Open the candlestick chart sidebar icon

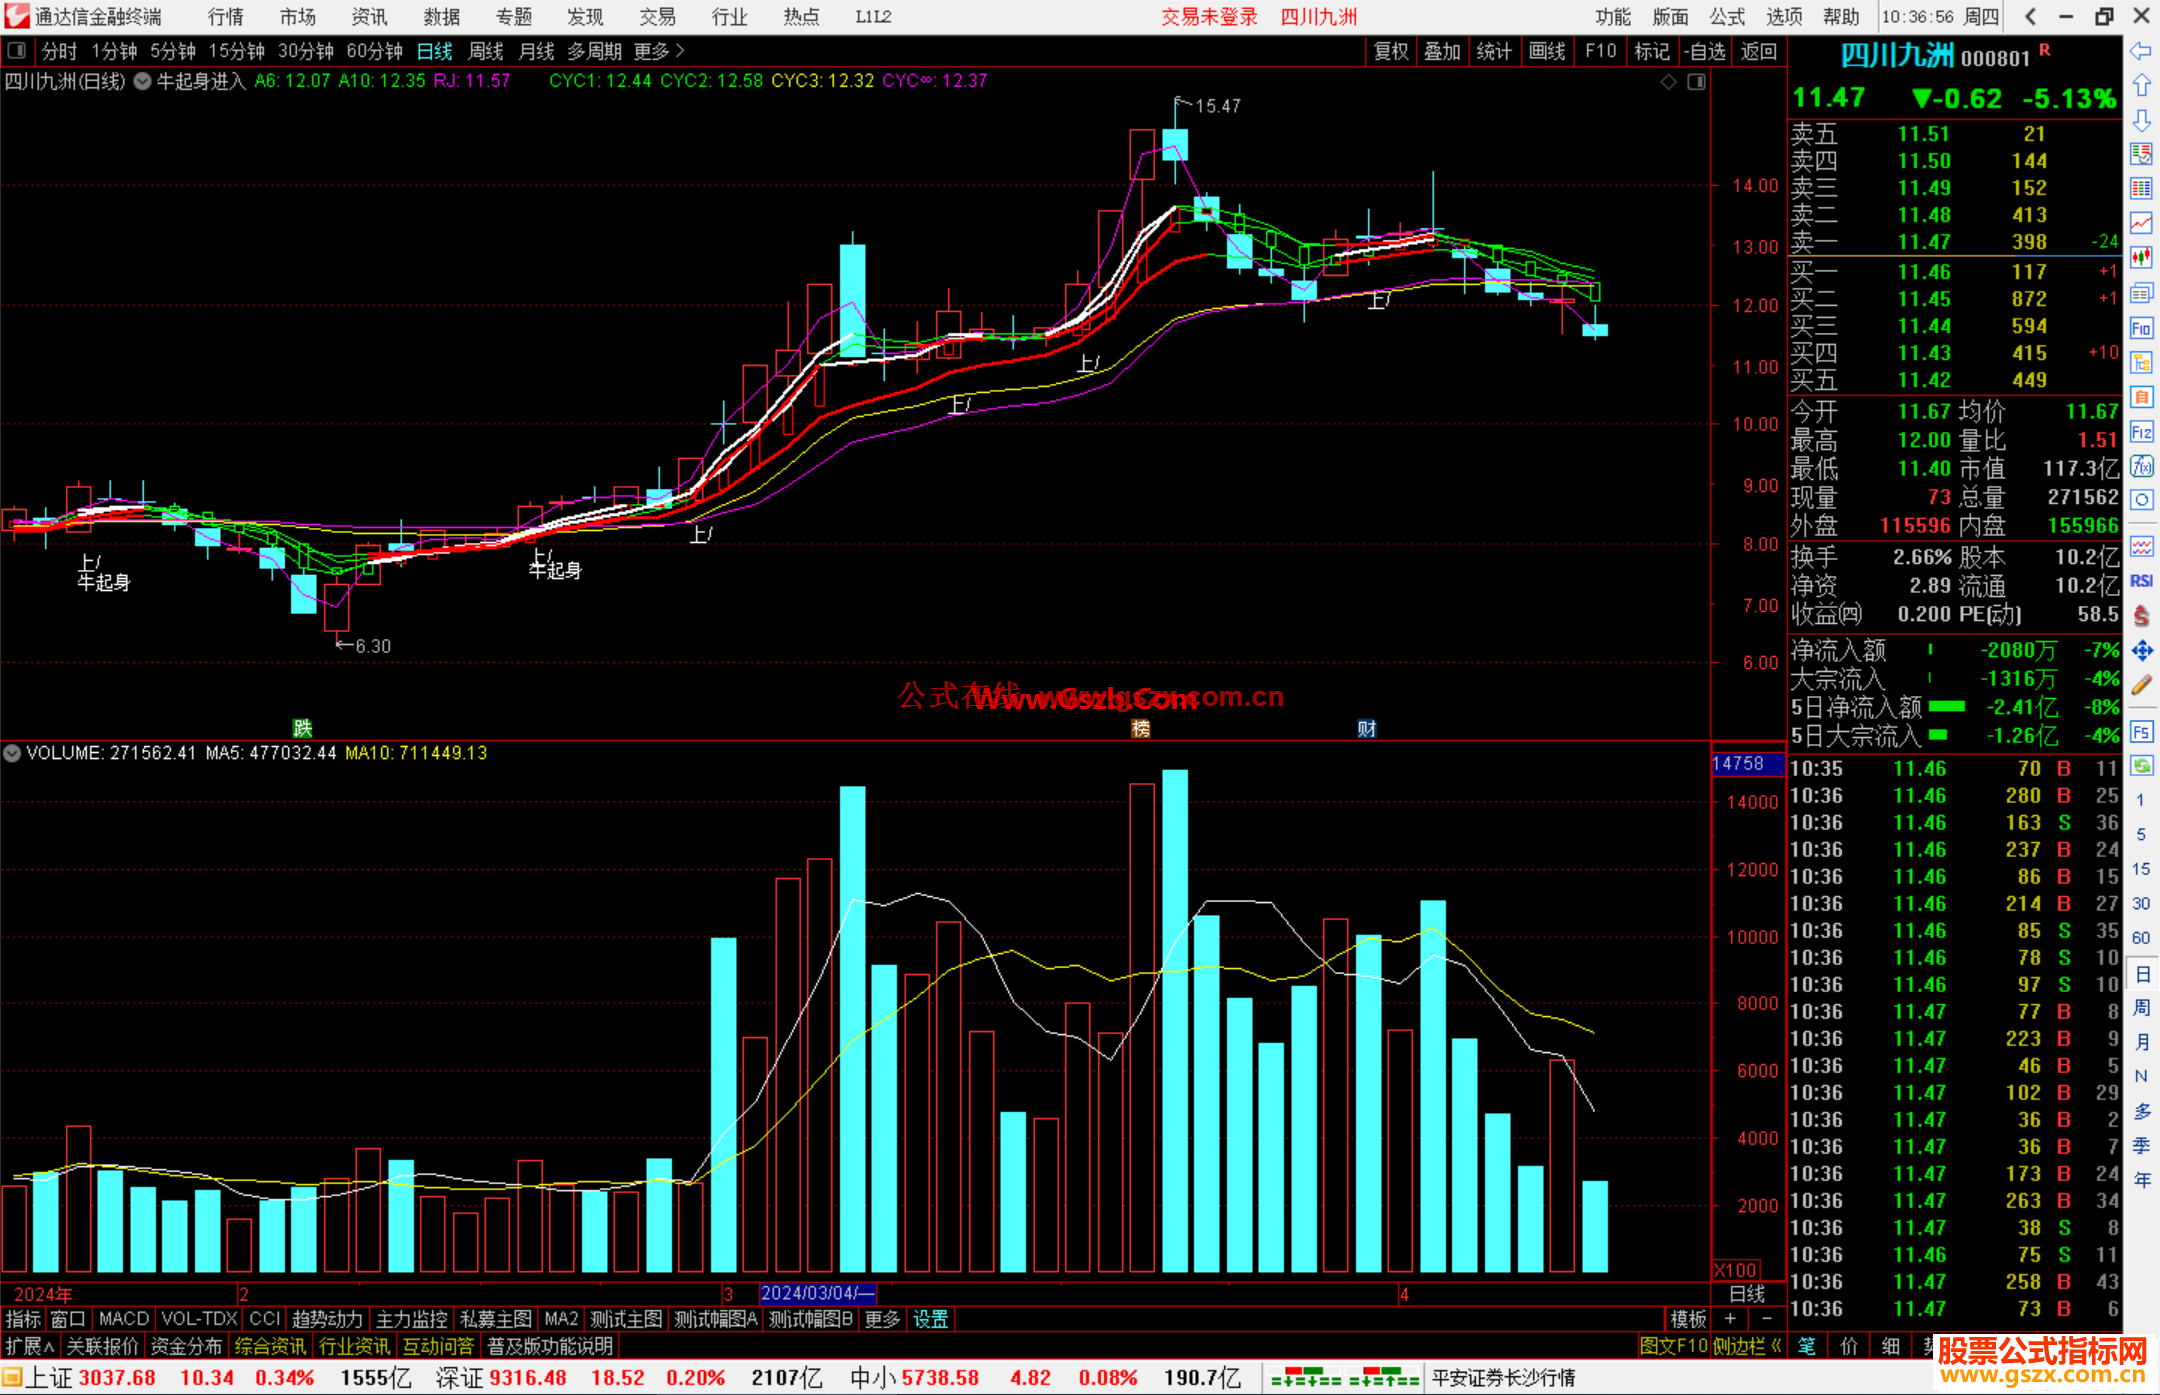pyautogui.click(x=2141, y=258)
